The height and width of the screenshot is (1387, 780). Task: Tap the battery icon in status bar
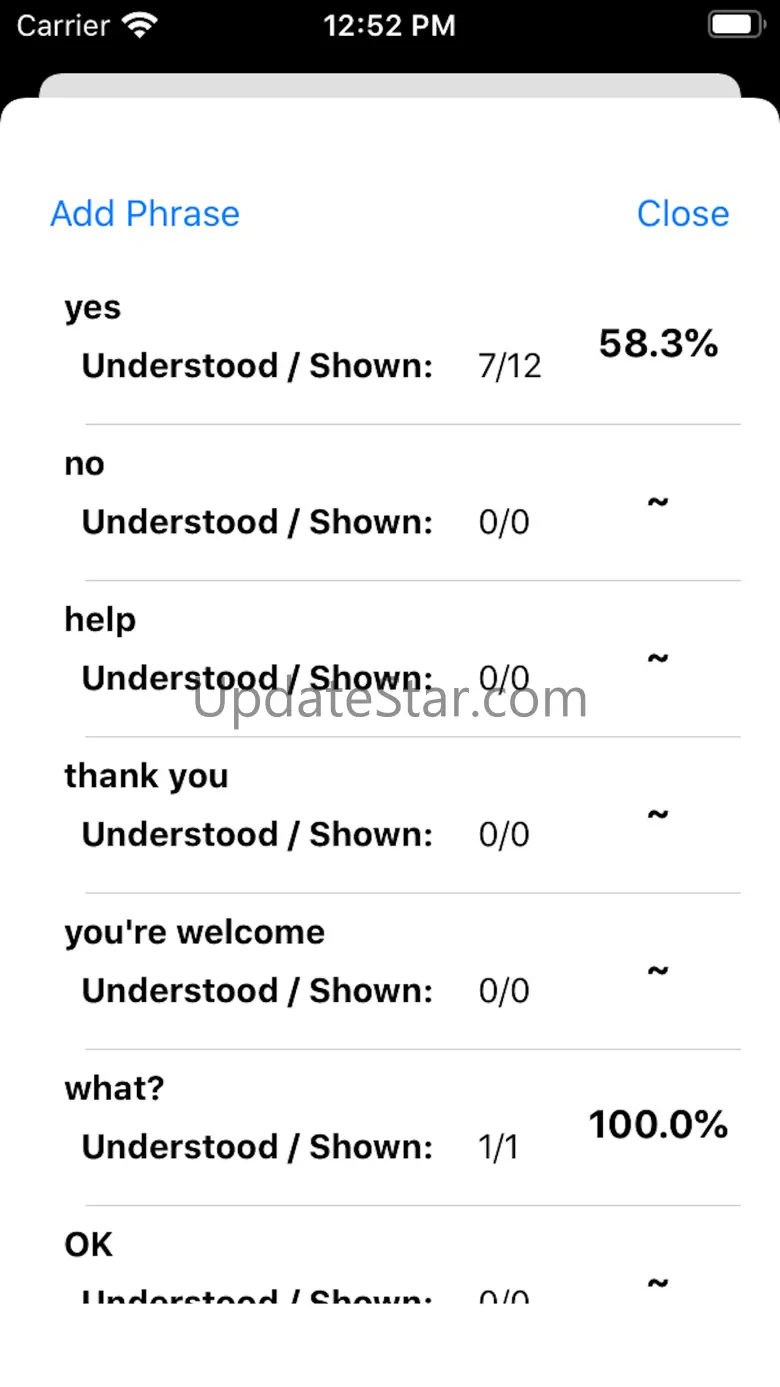tap(736, 25)
